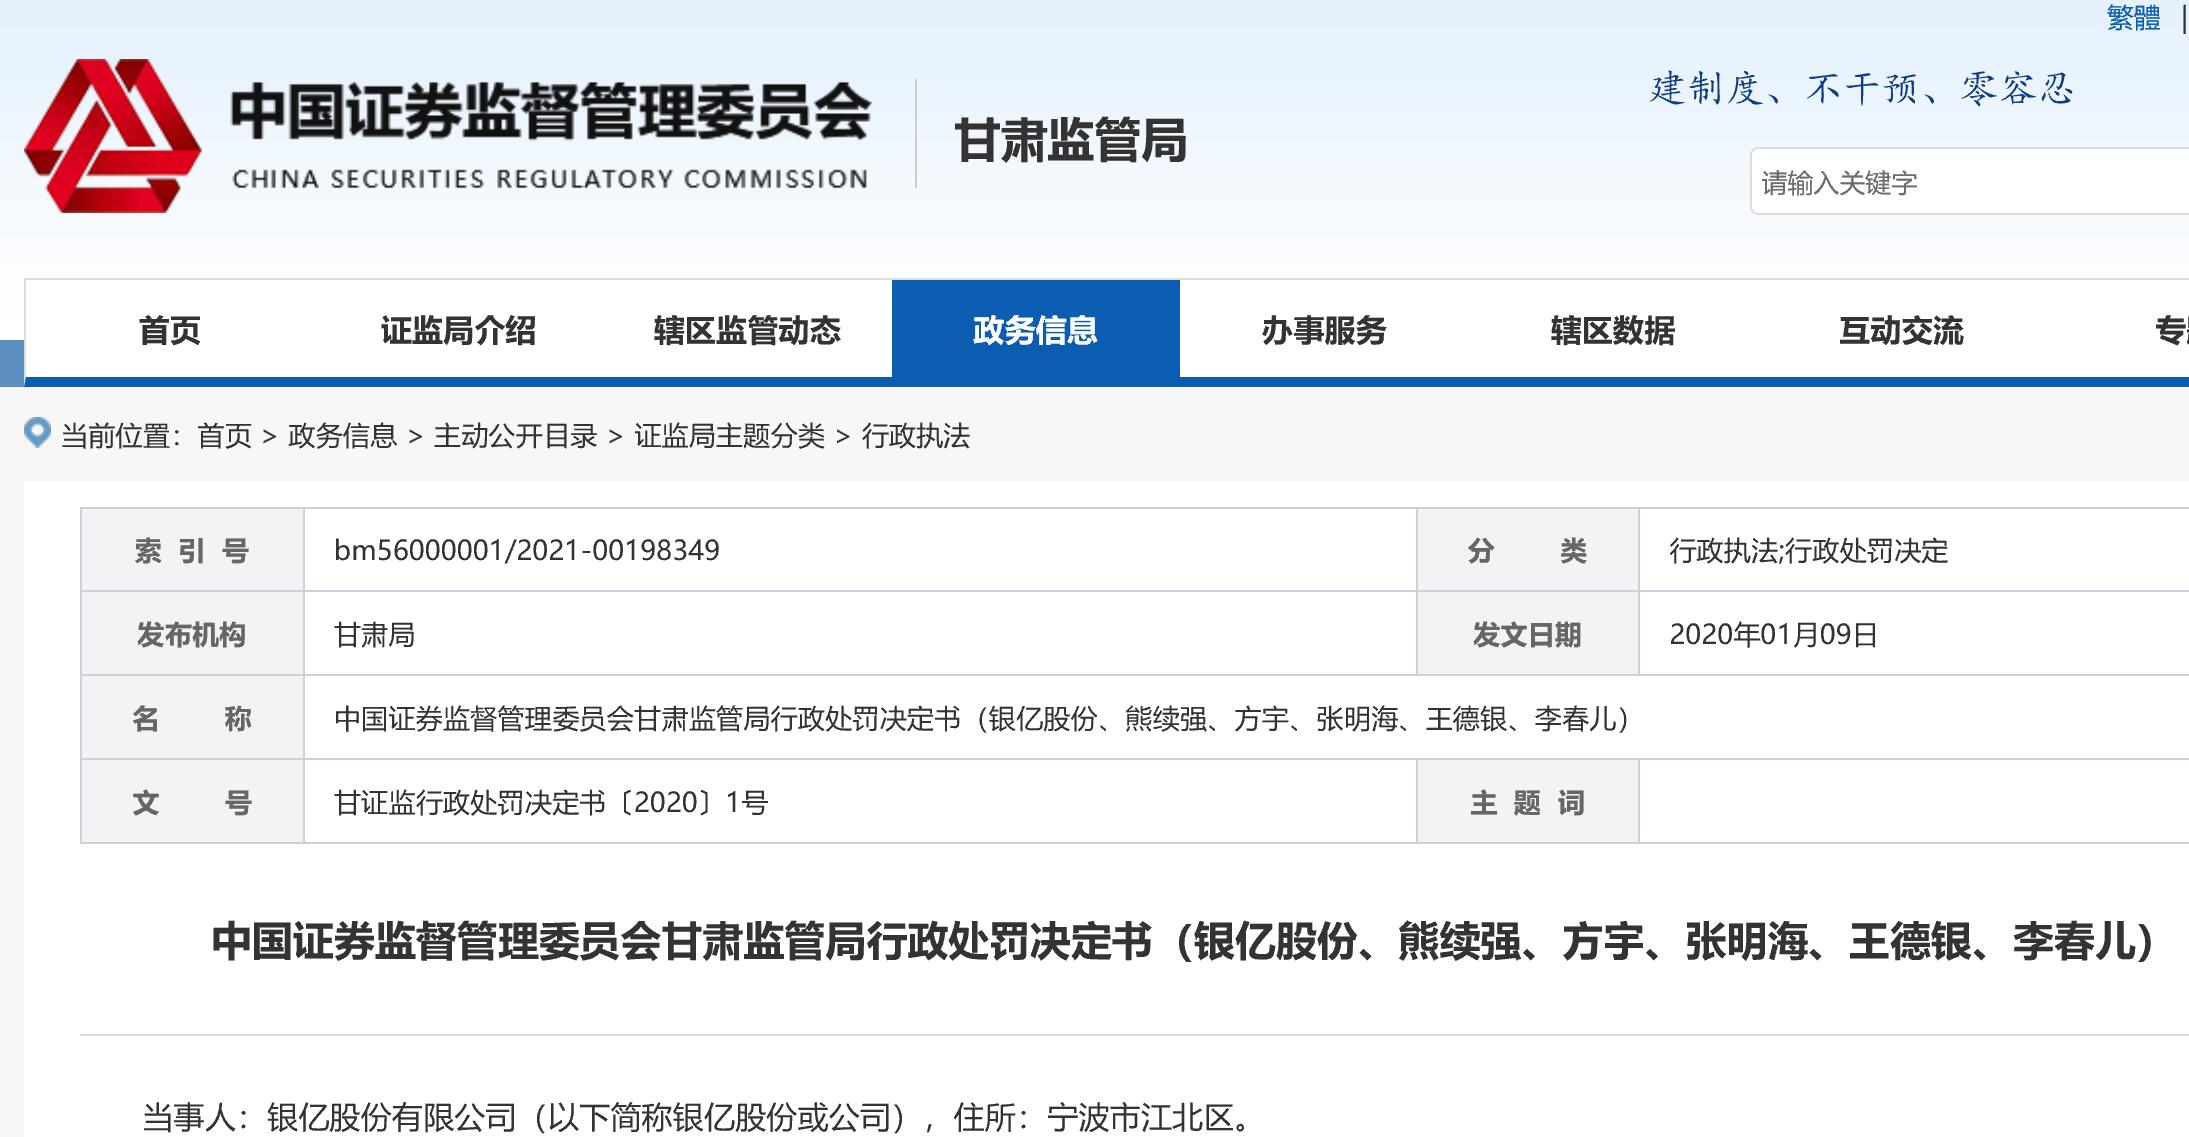This screenshot has width=2189, height=1137.
Task: Click the 甘肃监管局 header title
Action: tap(1070, 140)
